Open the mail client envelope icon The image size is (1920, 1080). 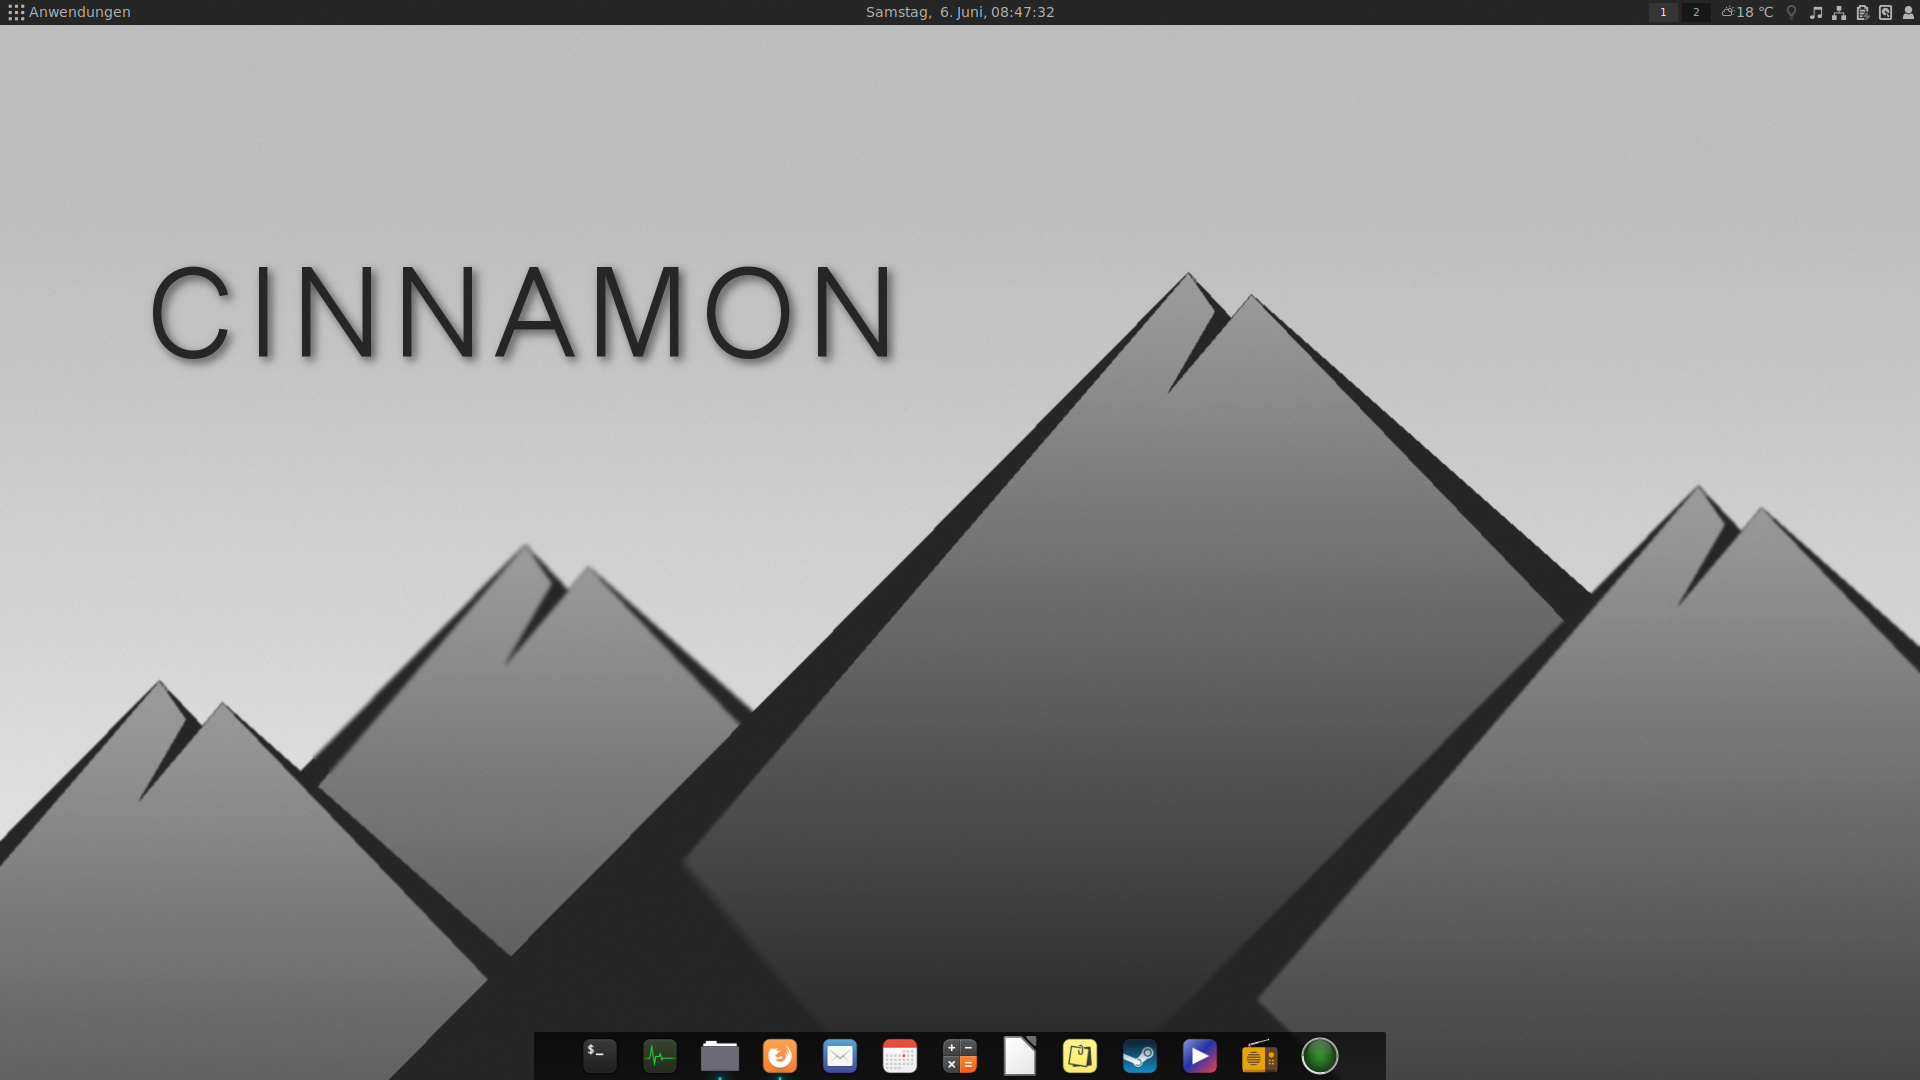point(840,1056)
